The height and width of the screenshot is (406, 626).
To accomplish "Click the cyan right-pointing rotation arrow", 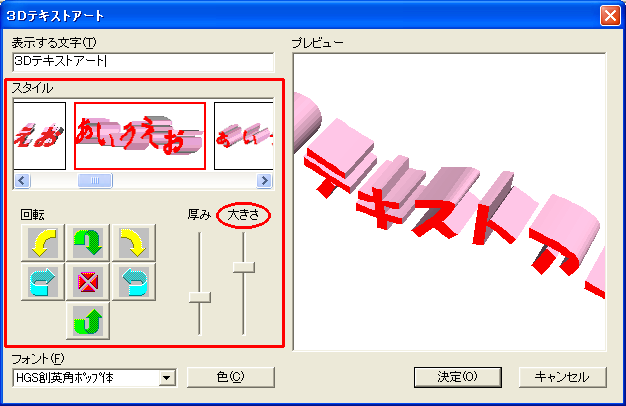I will click(43, 281).
